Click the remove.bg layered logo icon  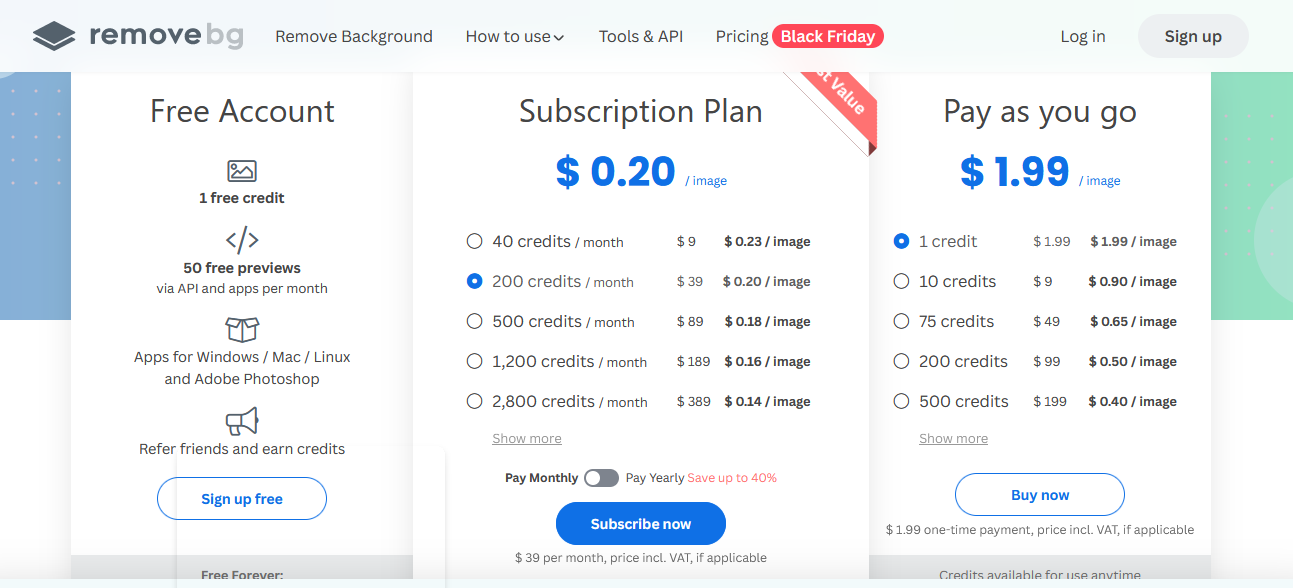54,37
